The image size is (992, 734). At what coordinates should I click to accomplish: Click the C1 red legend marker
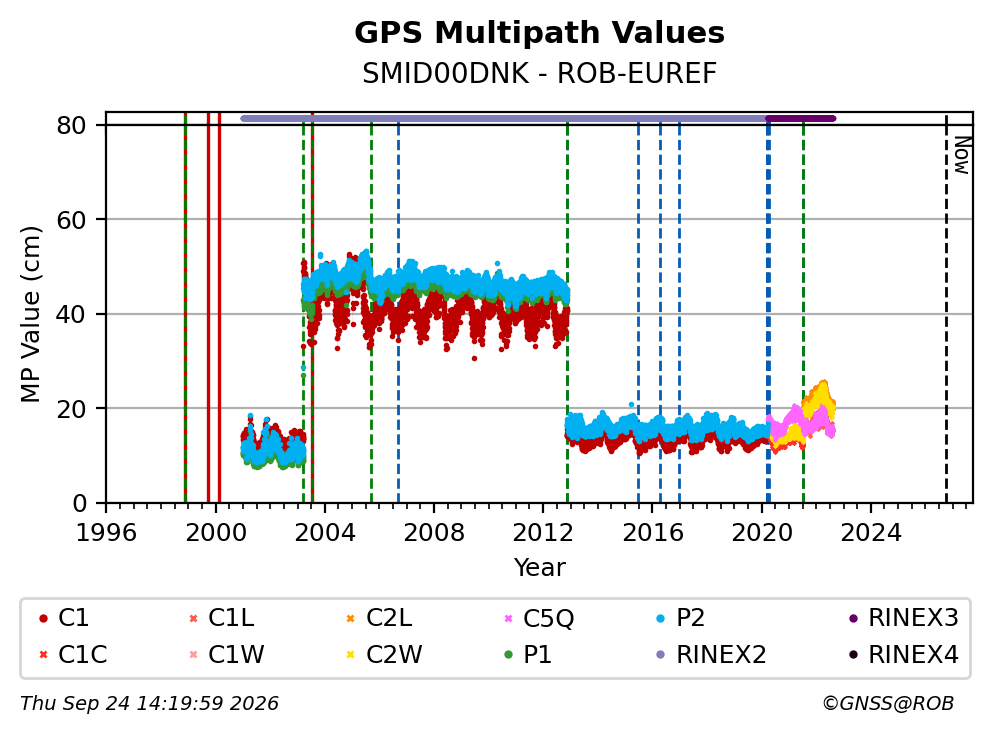(43, 618)
